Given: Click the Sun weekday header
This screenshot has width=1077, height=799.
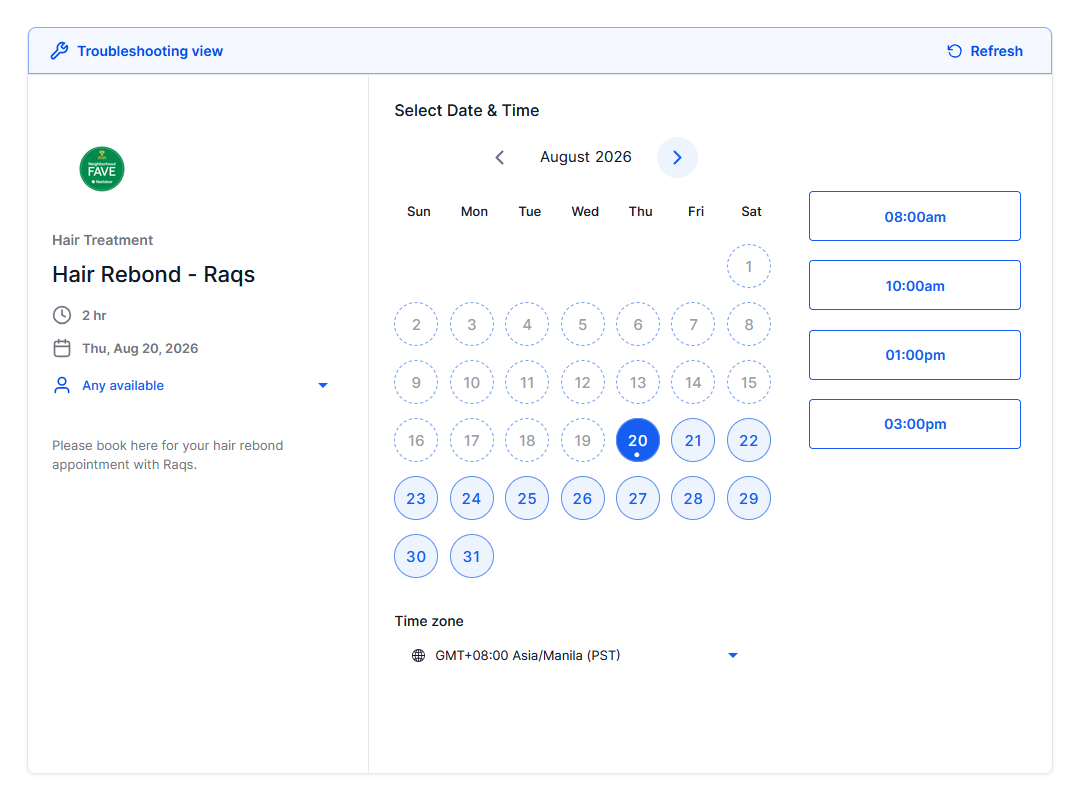Looking at the screenshot, I should (x=418, y=212).
